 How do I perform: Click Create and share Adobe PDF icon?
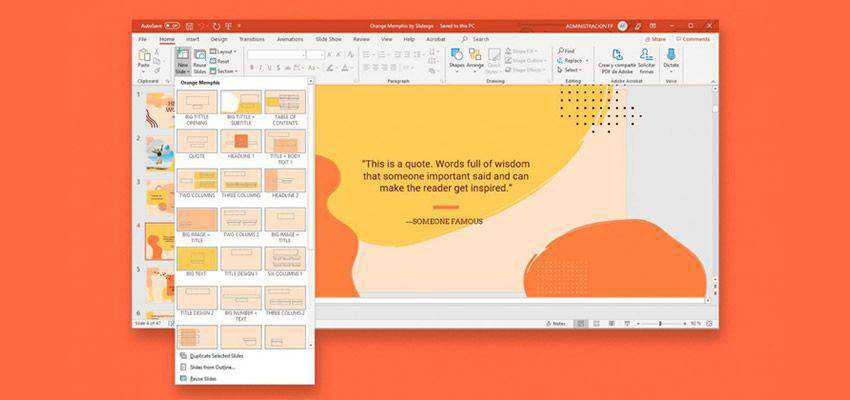point(616,58)
